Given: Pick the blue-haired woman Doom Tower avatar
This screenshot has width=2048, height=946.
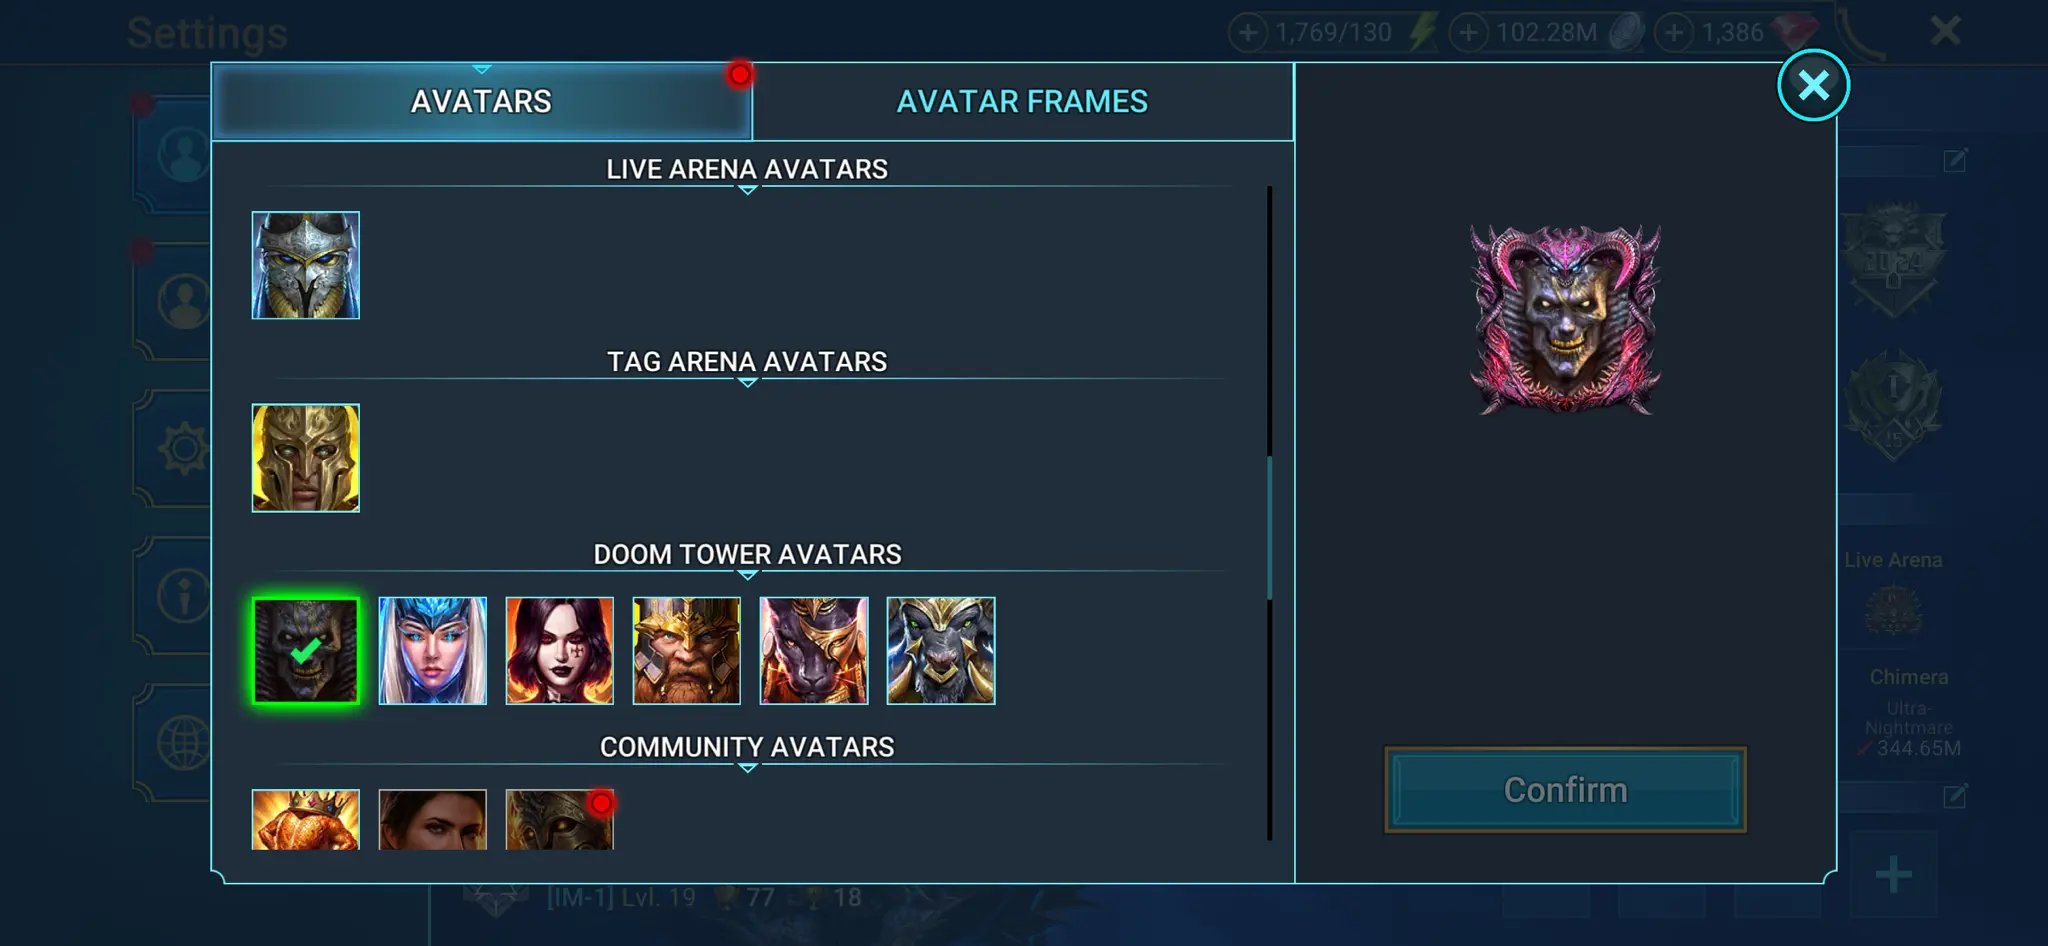Looking at the screenshot, I should (x=432, y=651).
